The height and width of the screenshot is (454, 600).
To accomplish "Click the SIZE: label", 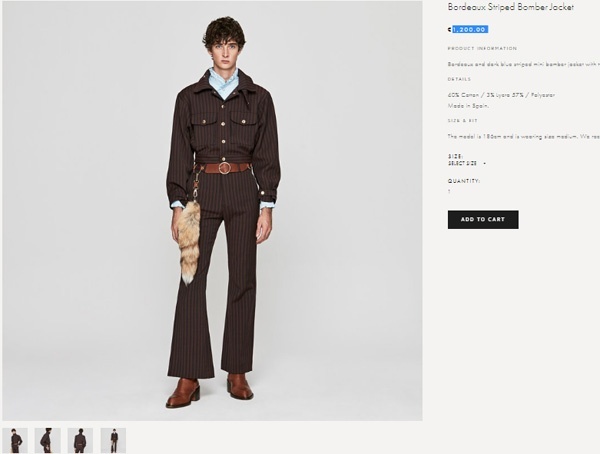I will [455, 156].
